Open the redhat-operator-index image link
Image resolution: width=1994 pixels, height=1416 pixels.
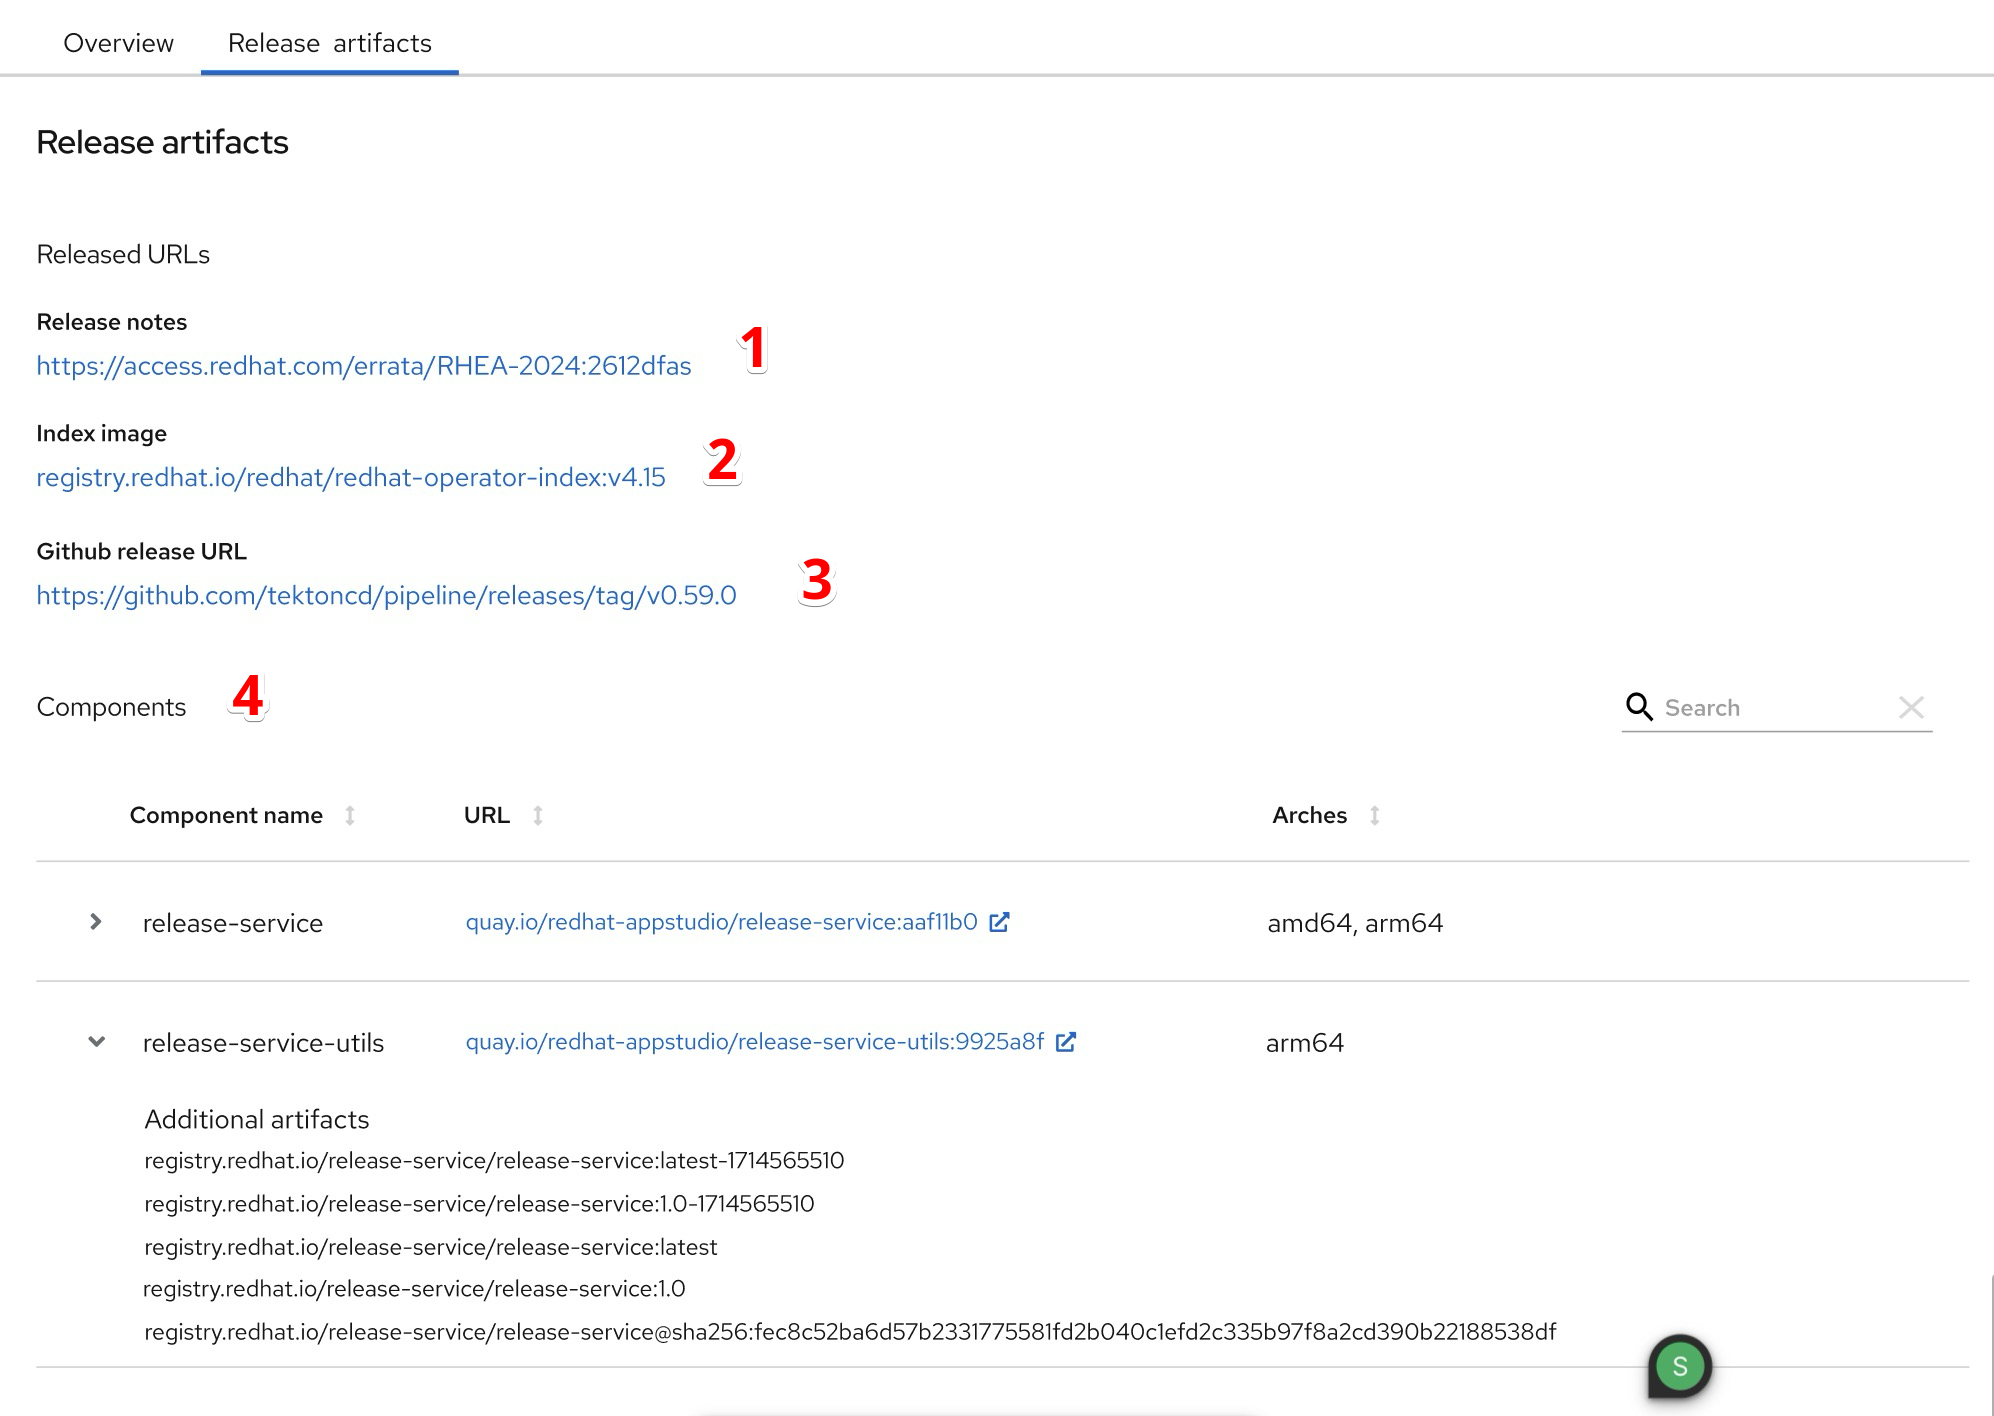click(351, 478)
